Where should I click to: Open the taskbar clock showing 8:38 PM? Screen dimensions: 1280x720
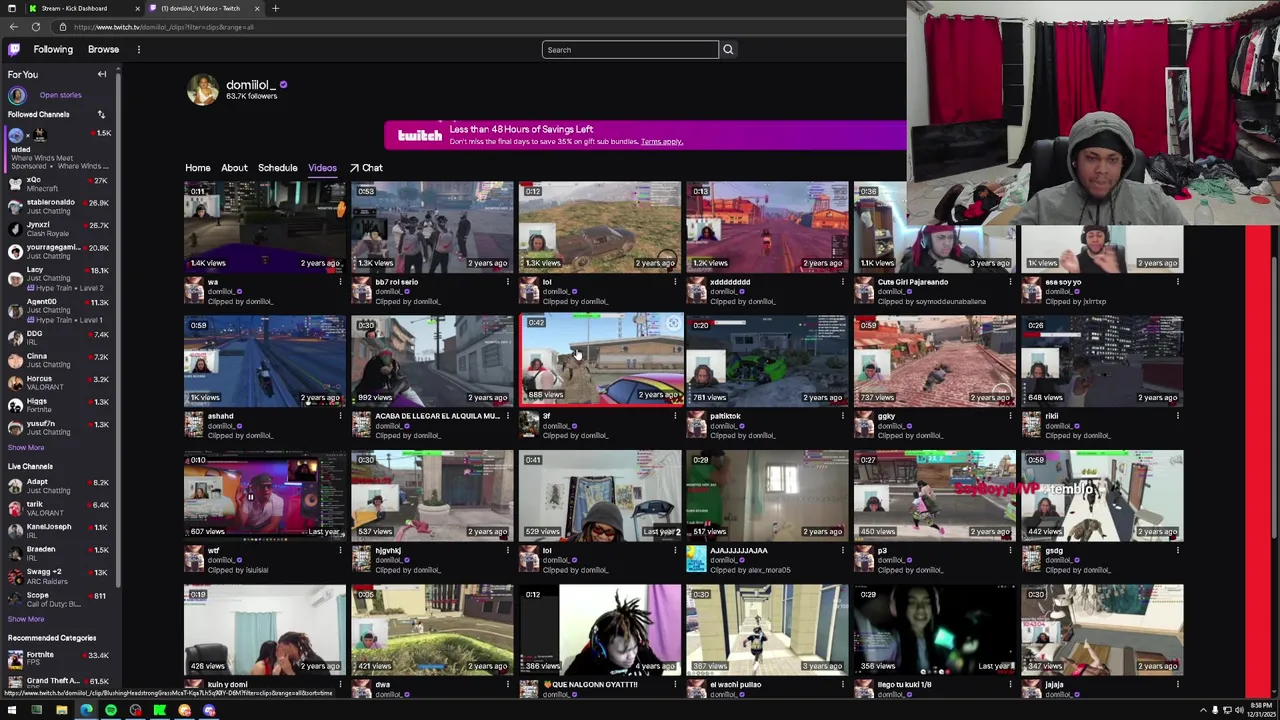(x=1259, y=711)
